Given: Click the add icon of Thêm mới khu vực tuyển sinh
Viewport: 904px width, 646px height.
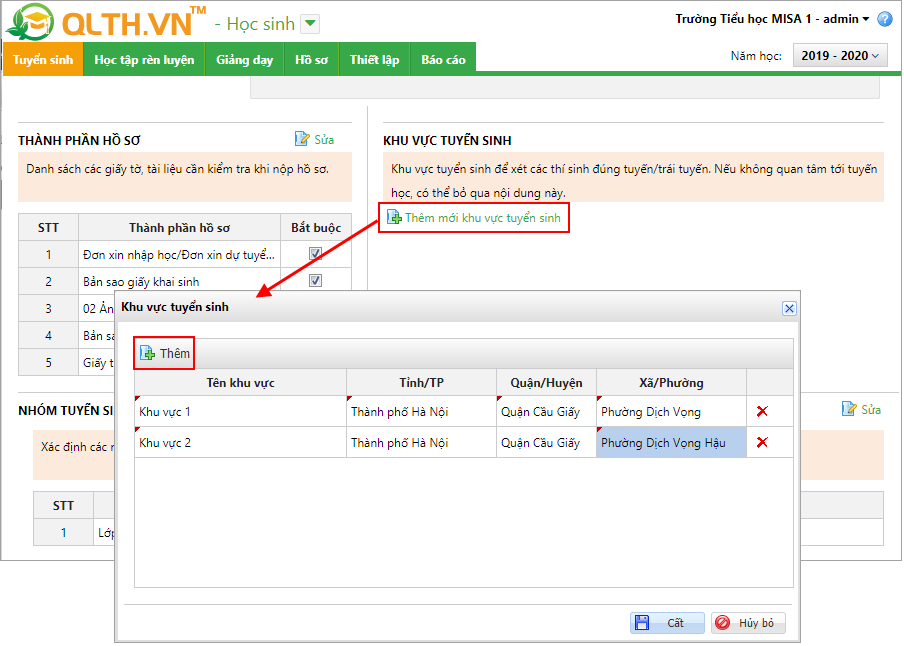Looking at the screenshot, I should 394,217.
